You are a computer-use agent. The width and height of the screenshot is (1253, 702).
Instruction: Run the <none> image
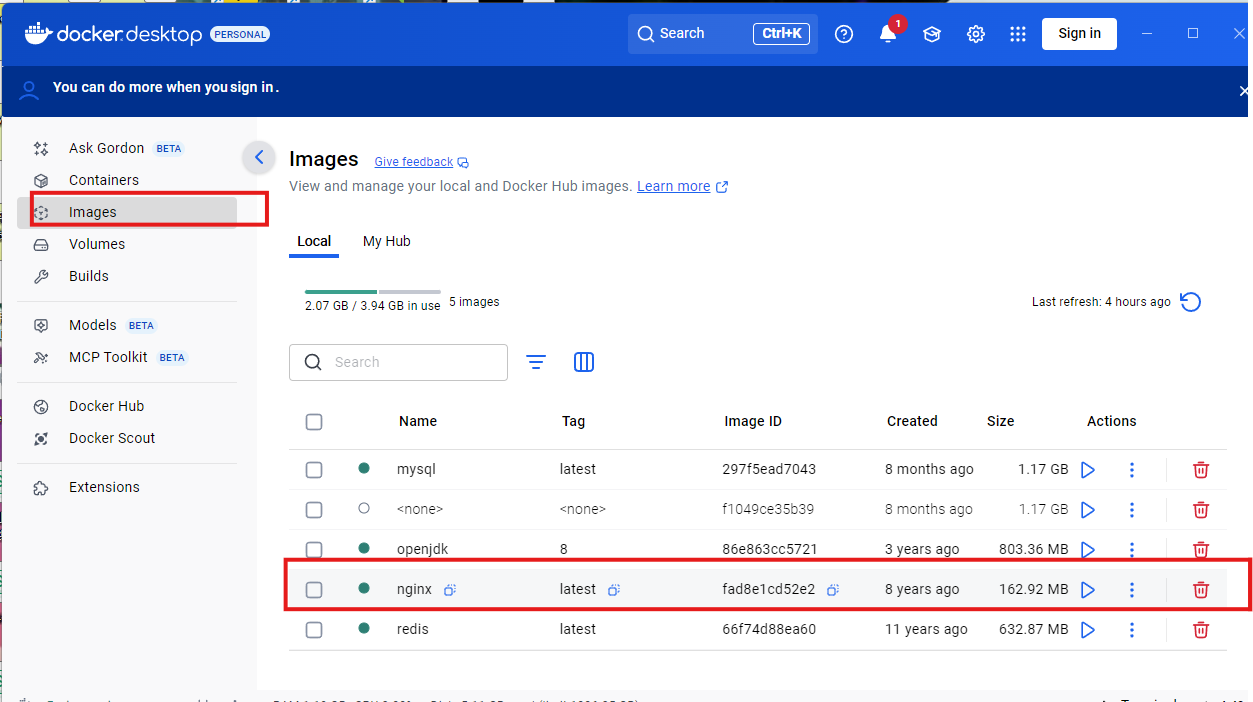pos(1088,509)
